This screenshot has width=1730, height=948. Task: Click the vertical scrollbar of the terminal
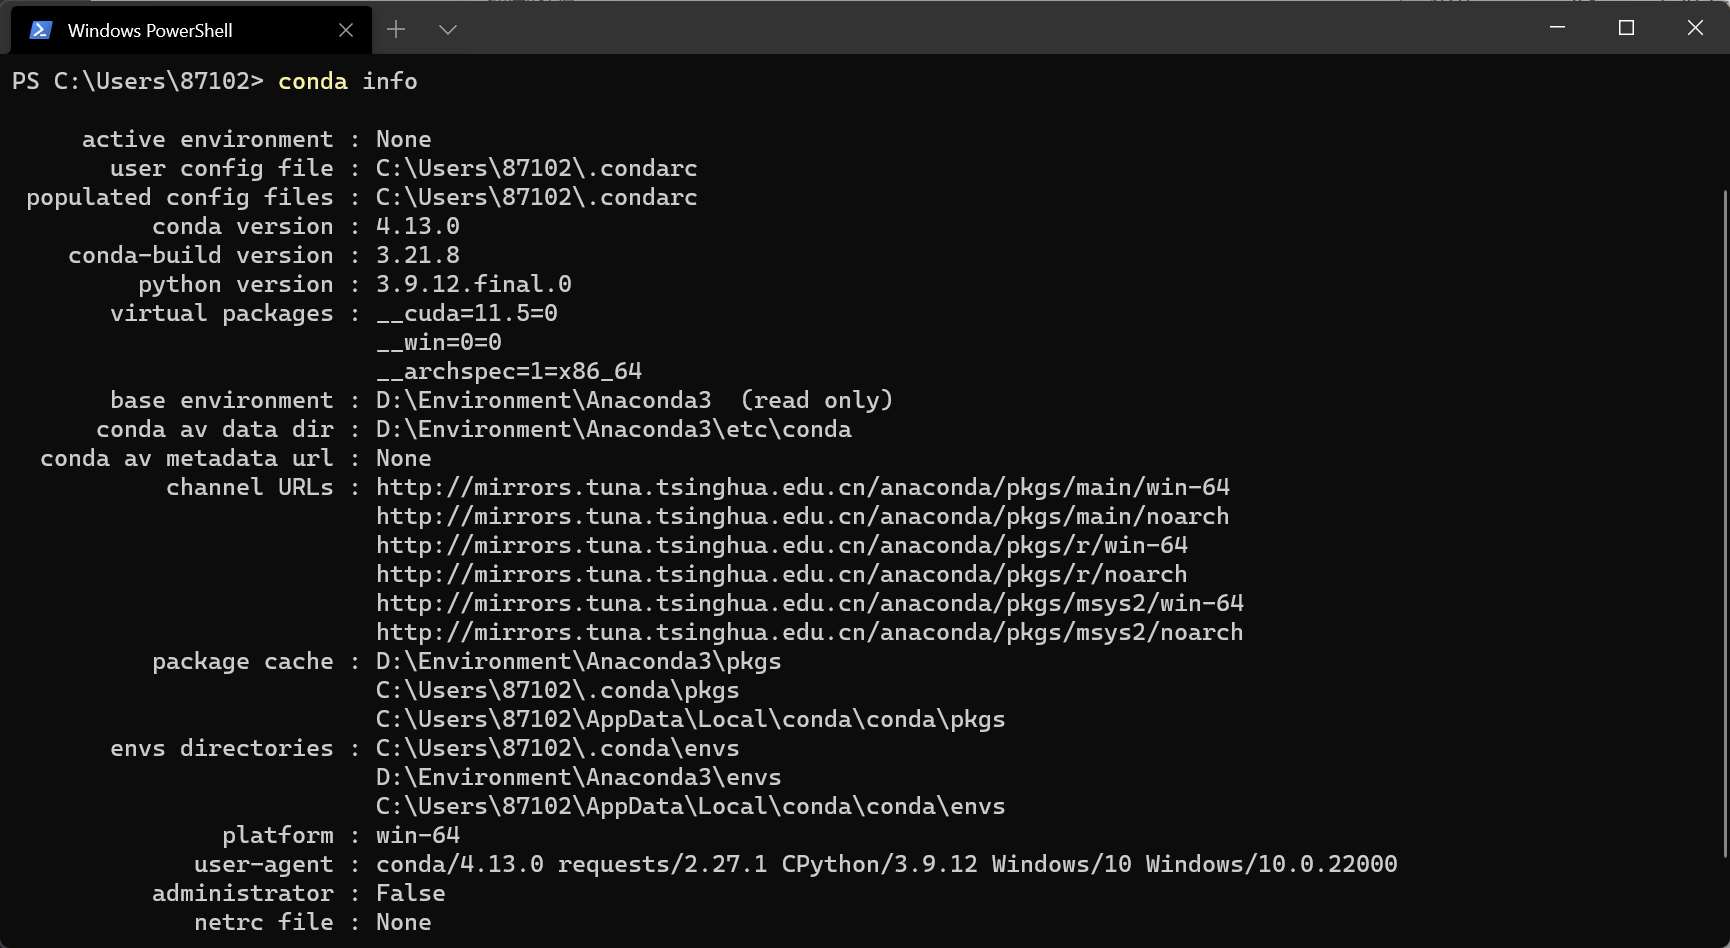(1724, 520)
